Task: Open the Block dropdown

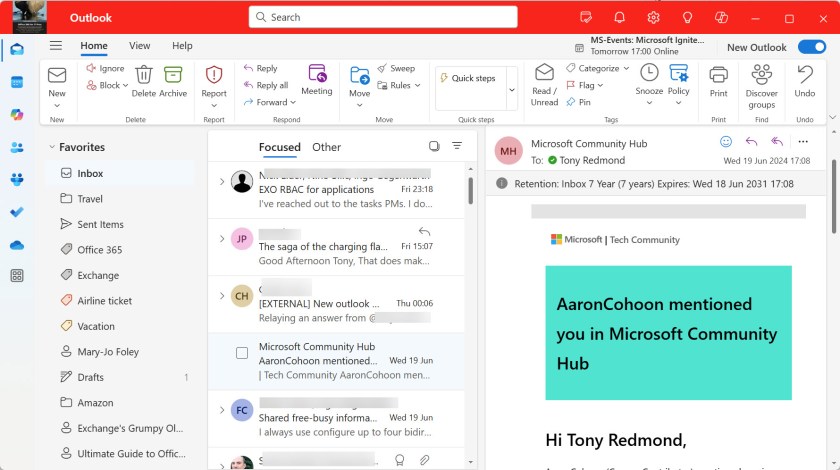Action: [x=125, y=85]
